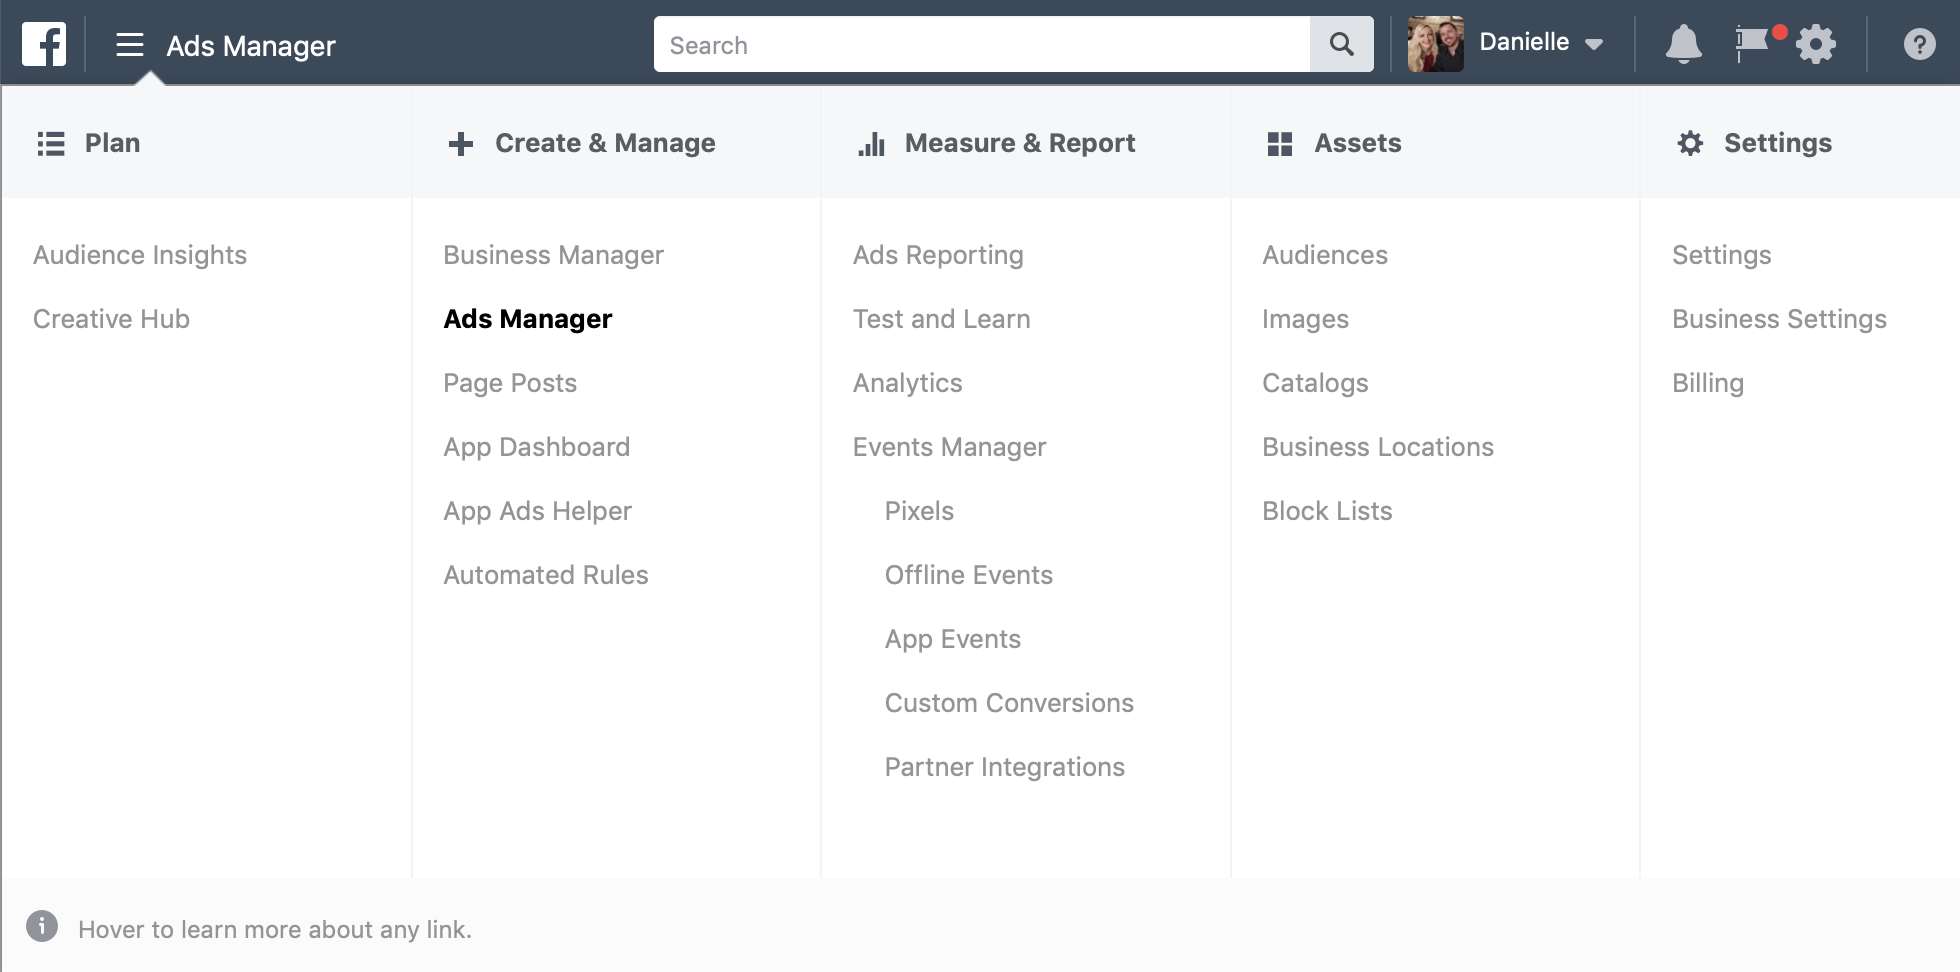The height and width of the screenshot is (972, 1960).
Task: Open the flag Pages notifications icon
Action: [x=1752, y=44]
